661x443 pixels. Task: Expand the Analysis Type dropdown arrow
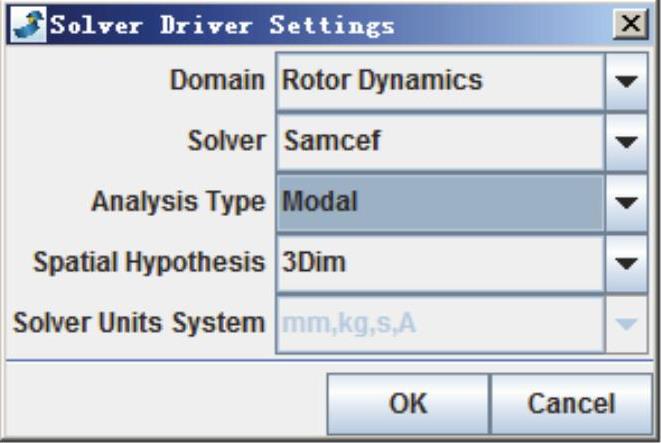(x=627, y=202)
